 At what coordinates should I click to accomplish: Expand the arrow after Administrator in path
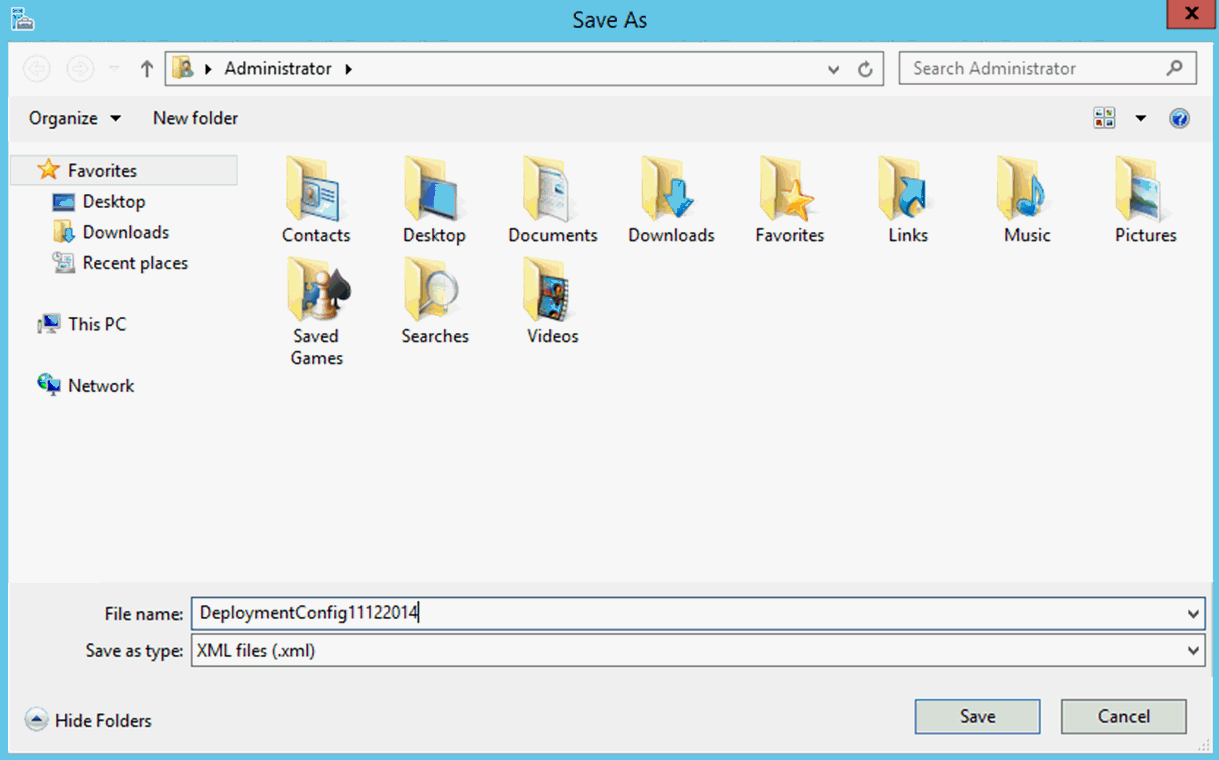point(348,68)
